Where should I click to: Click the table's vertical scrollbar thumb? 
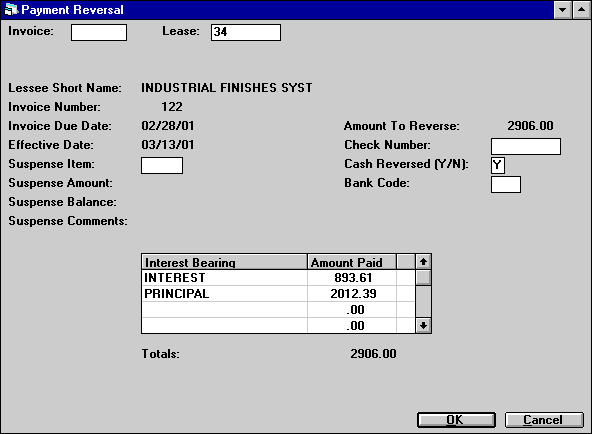tap(423, 277)
